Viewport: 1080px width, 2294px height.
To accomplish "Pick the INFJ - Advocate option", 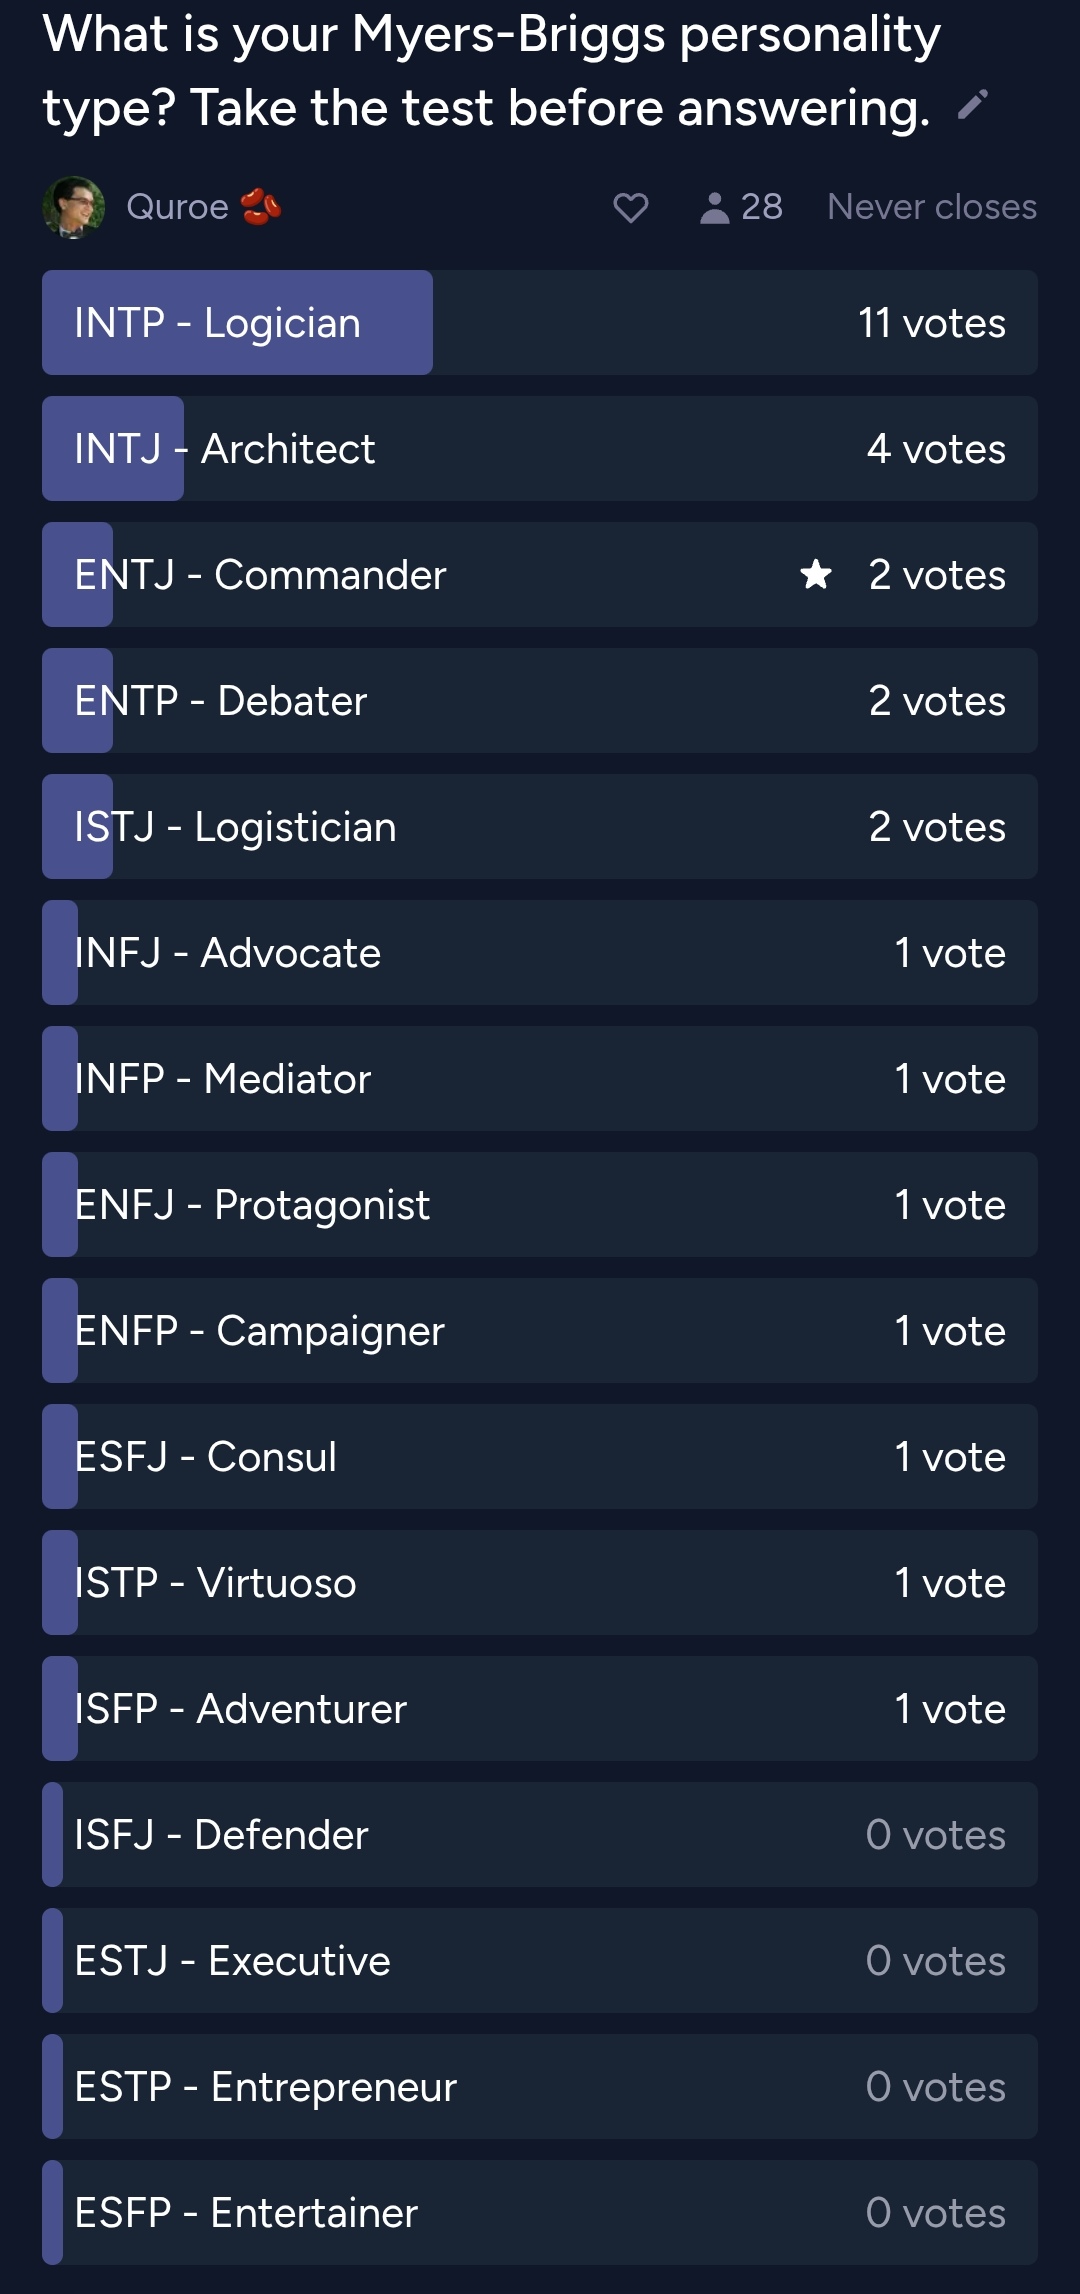I will [x=540, y=953].
